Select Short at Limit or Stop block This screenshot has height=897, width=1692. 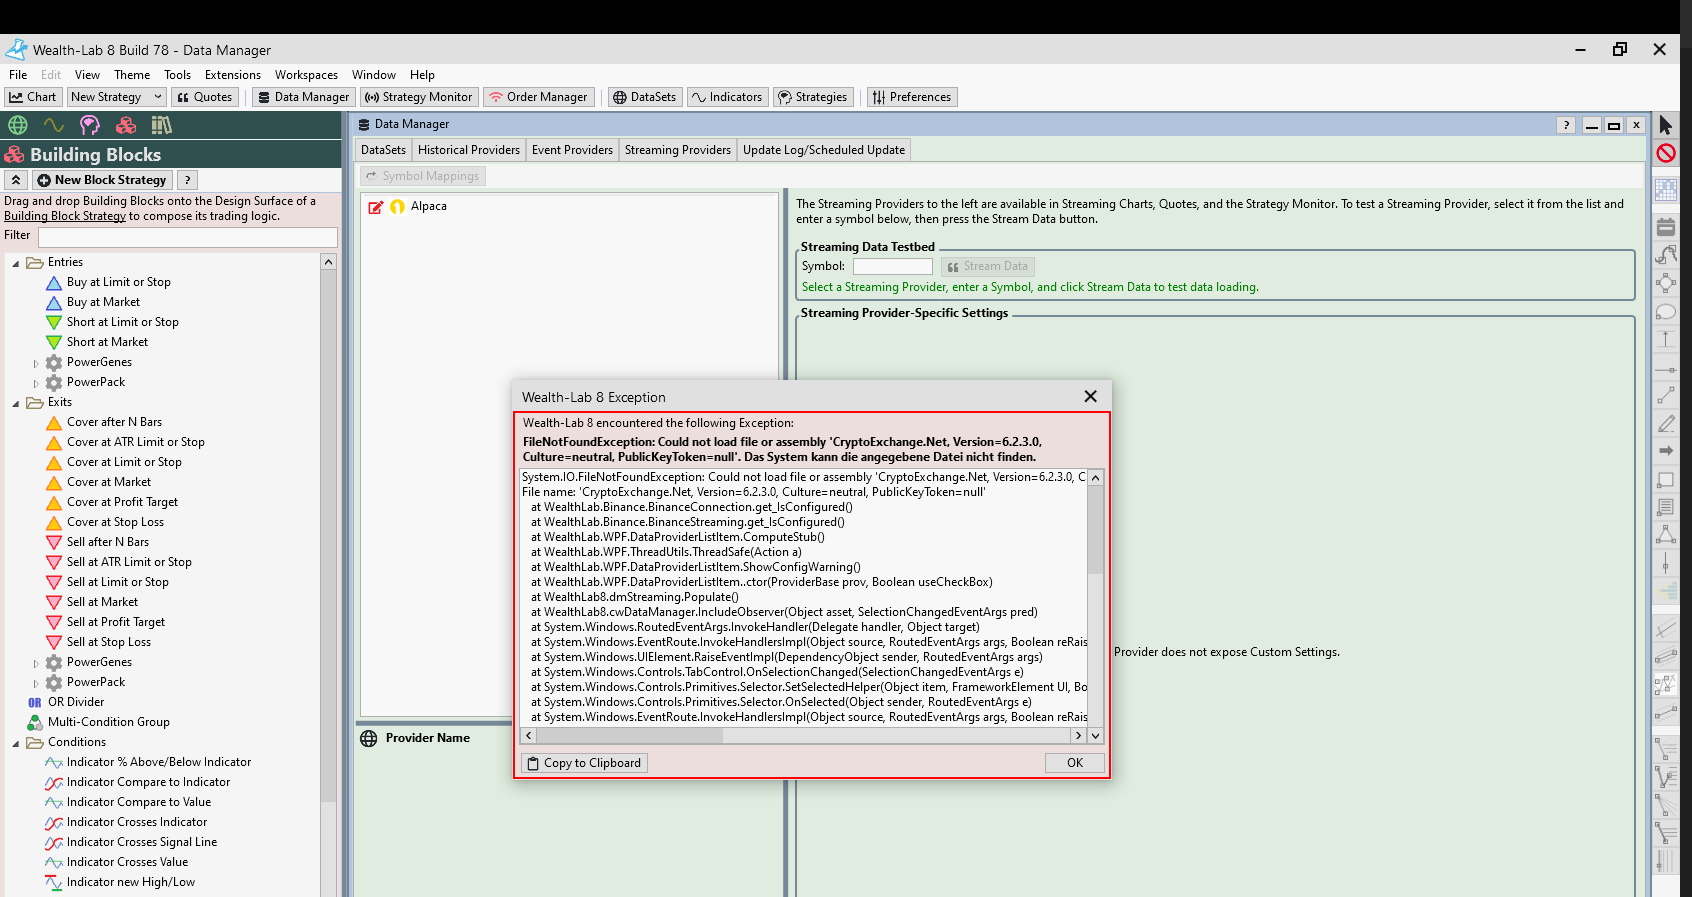pos(122,322)
